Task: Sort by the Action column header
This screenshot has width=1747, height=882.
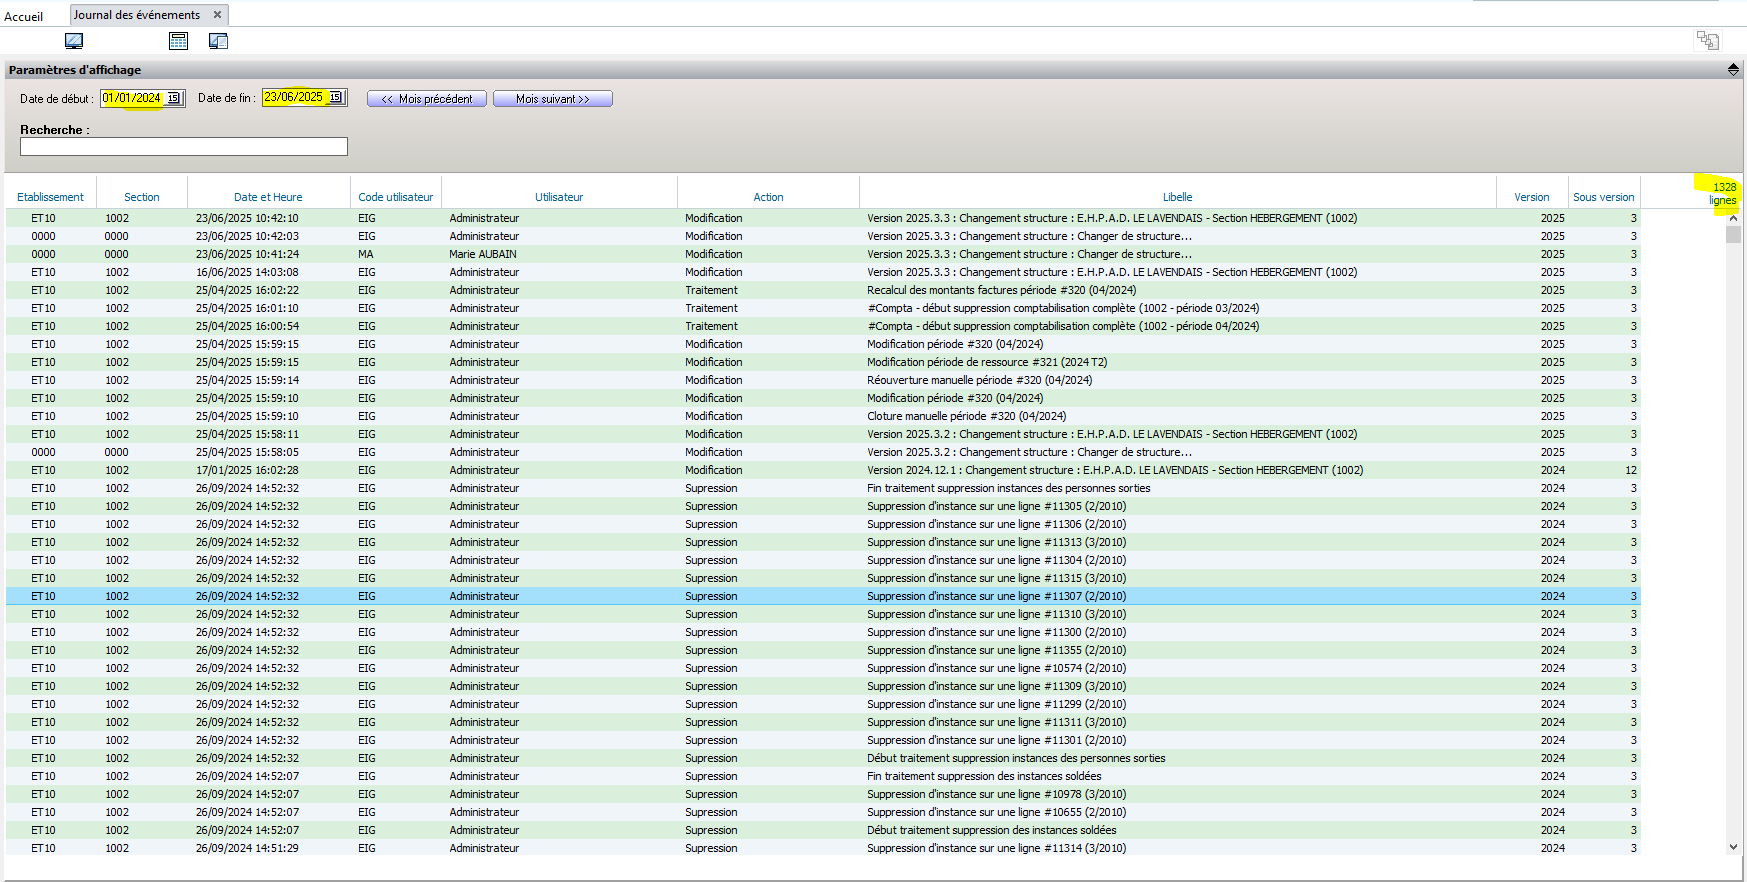Action: pos(768,197)
